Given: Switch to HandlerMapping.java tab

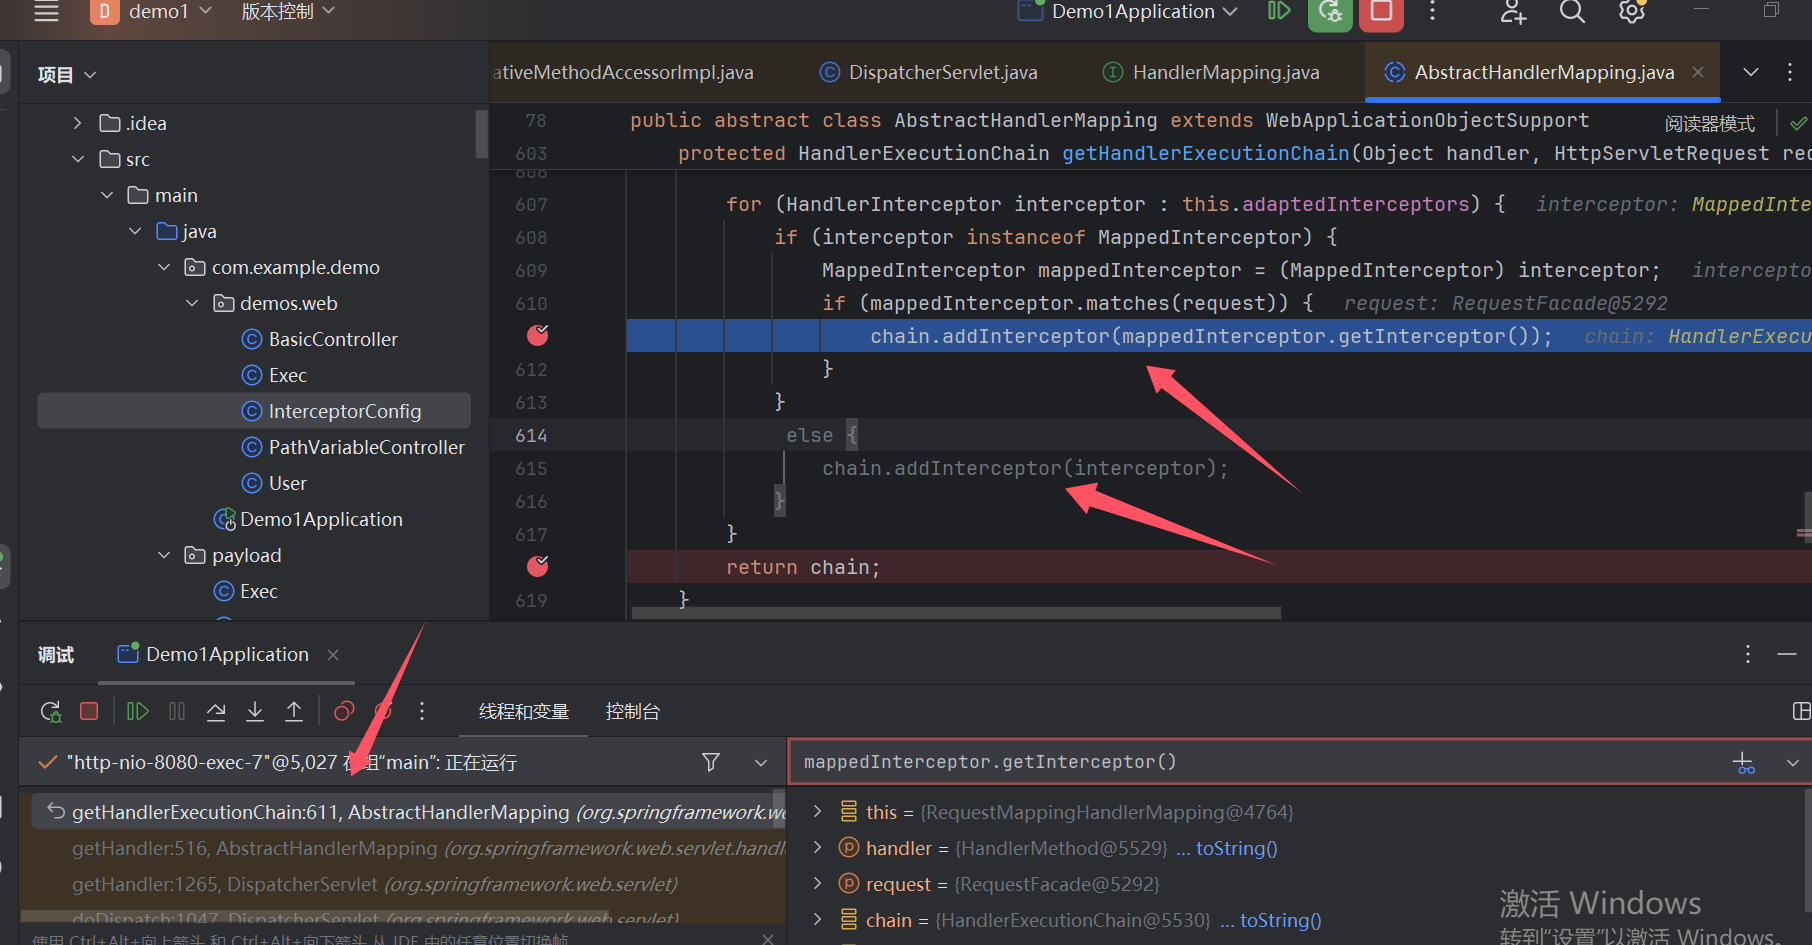Looking at the screenshot, I should pos(1210,72).
